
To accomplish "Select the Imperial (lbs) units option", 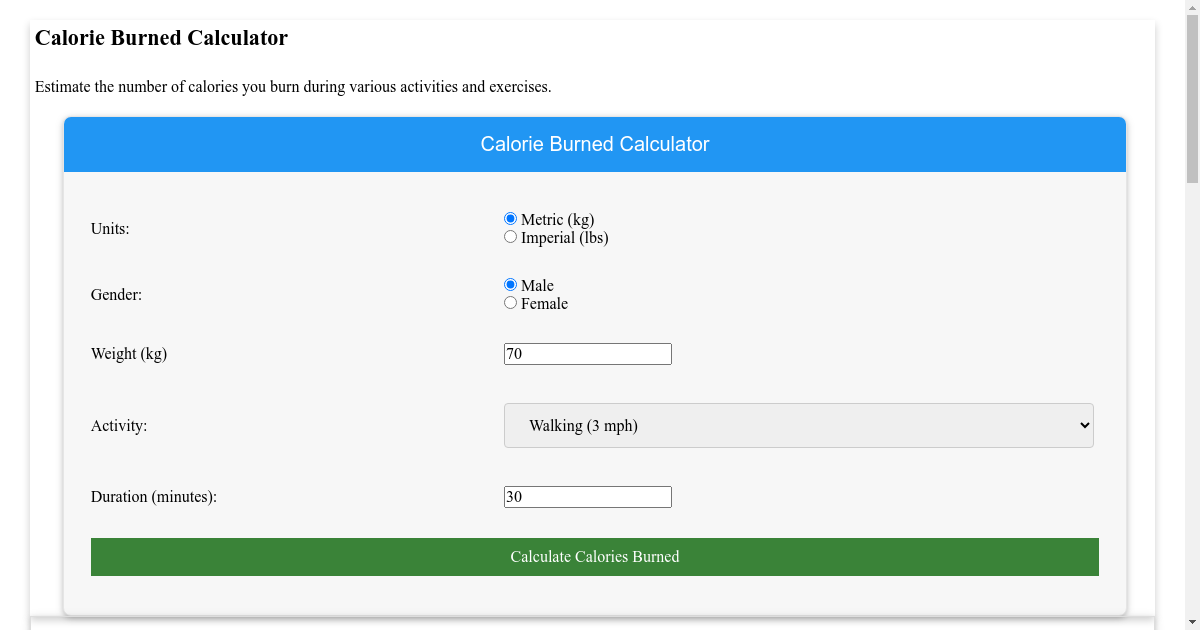I will click(510, 236).
